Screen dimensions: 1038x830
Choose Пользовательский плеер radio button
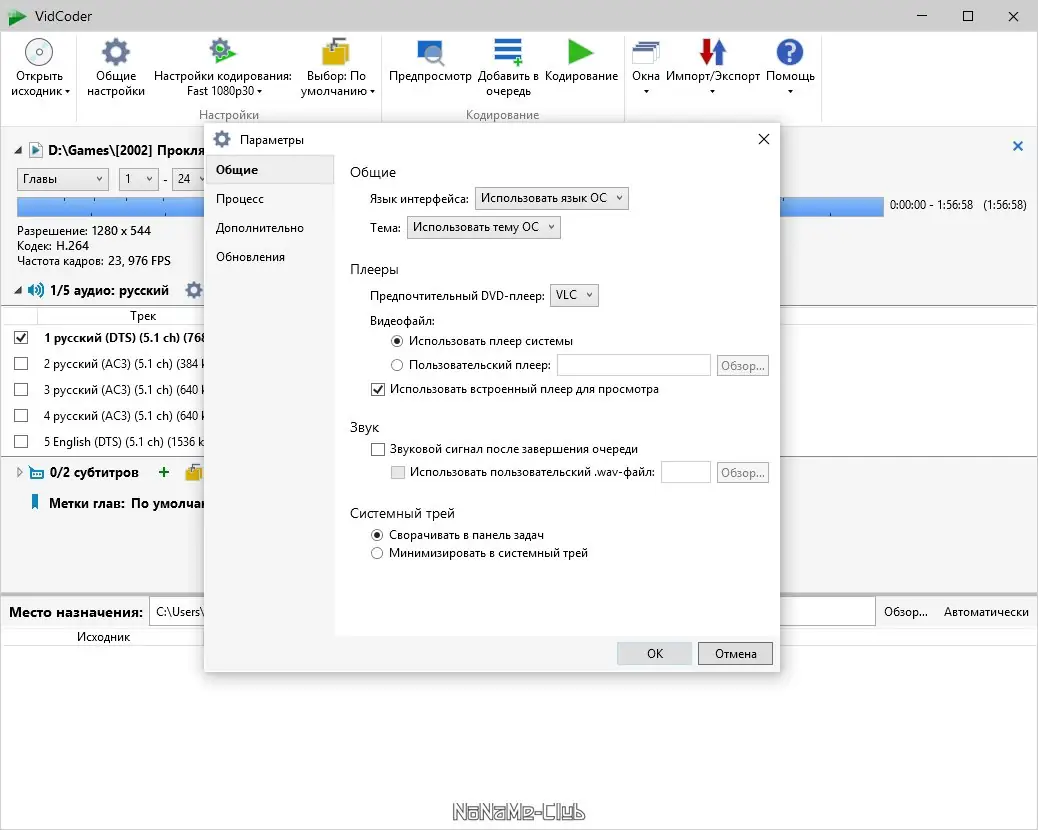coord(397,365)
